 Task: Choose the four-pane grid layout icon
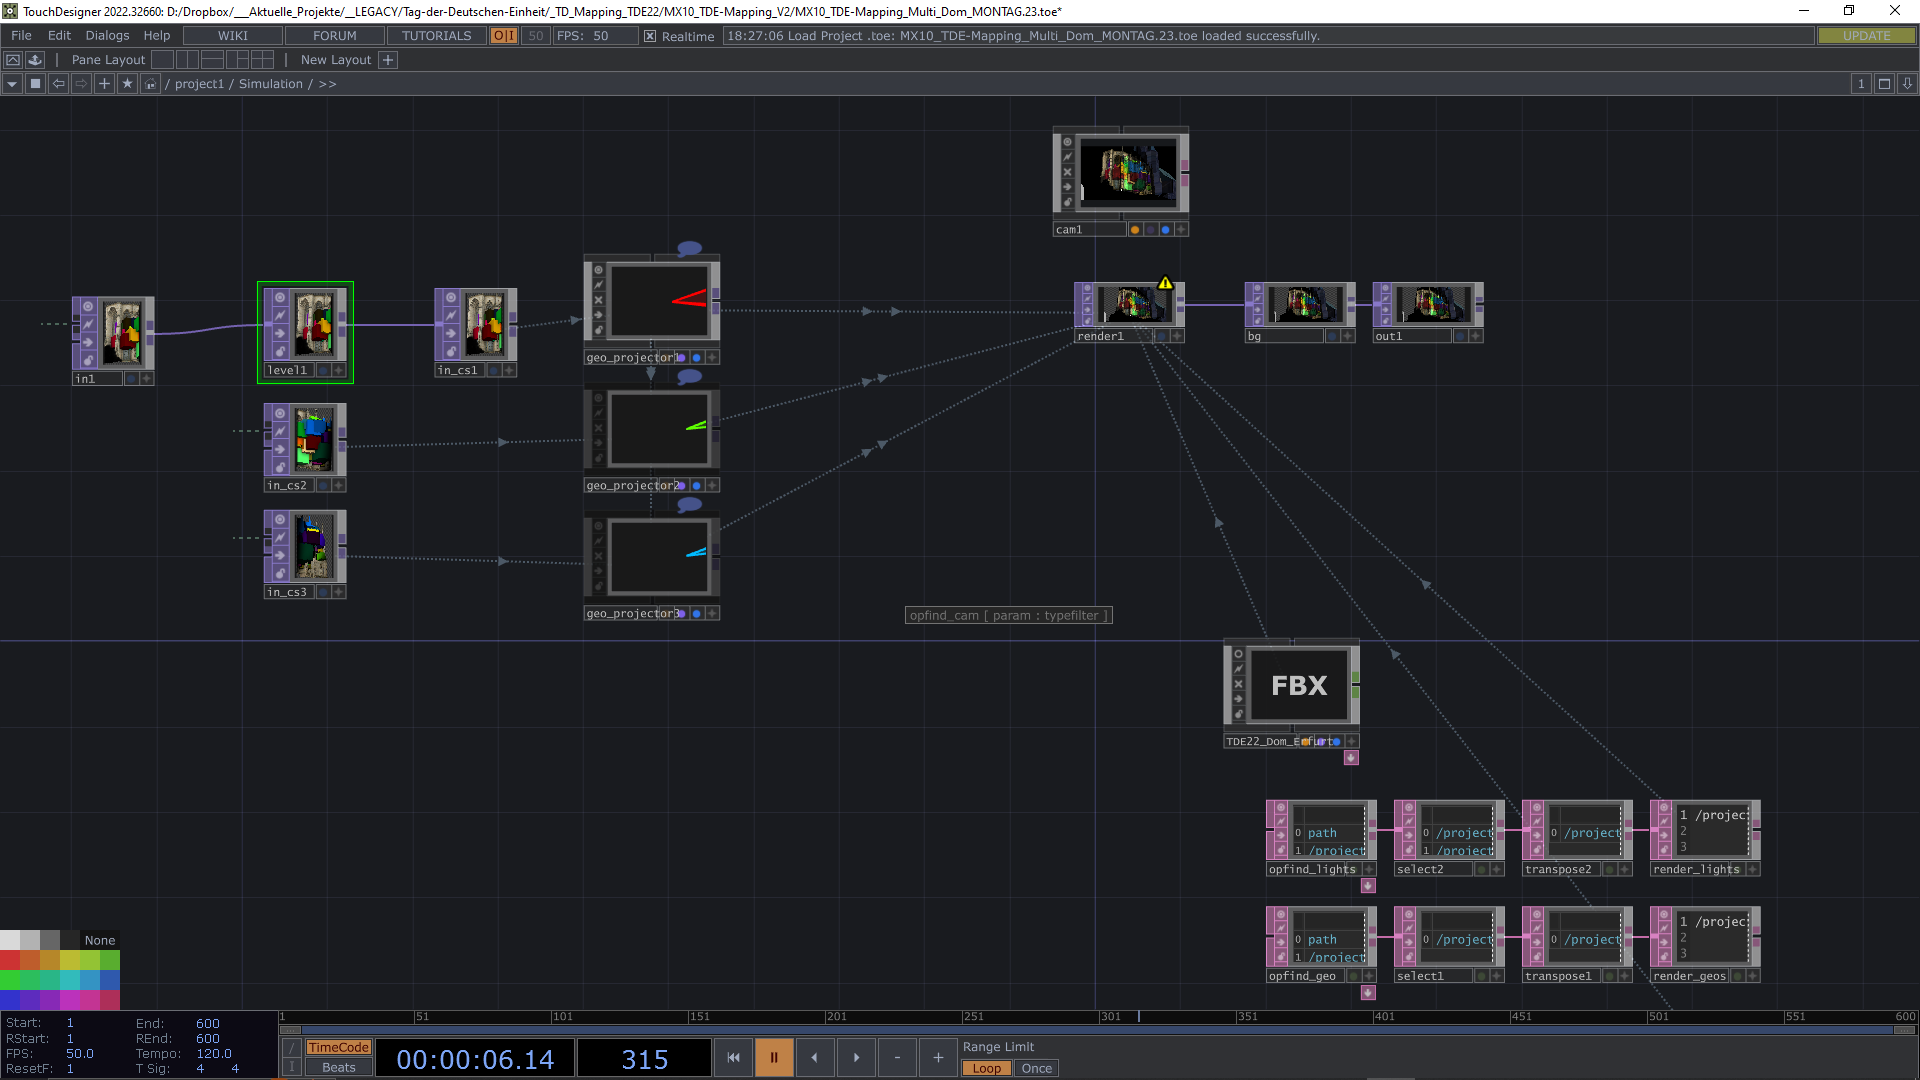click(262, 60)
